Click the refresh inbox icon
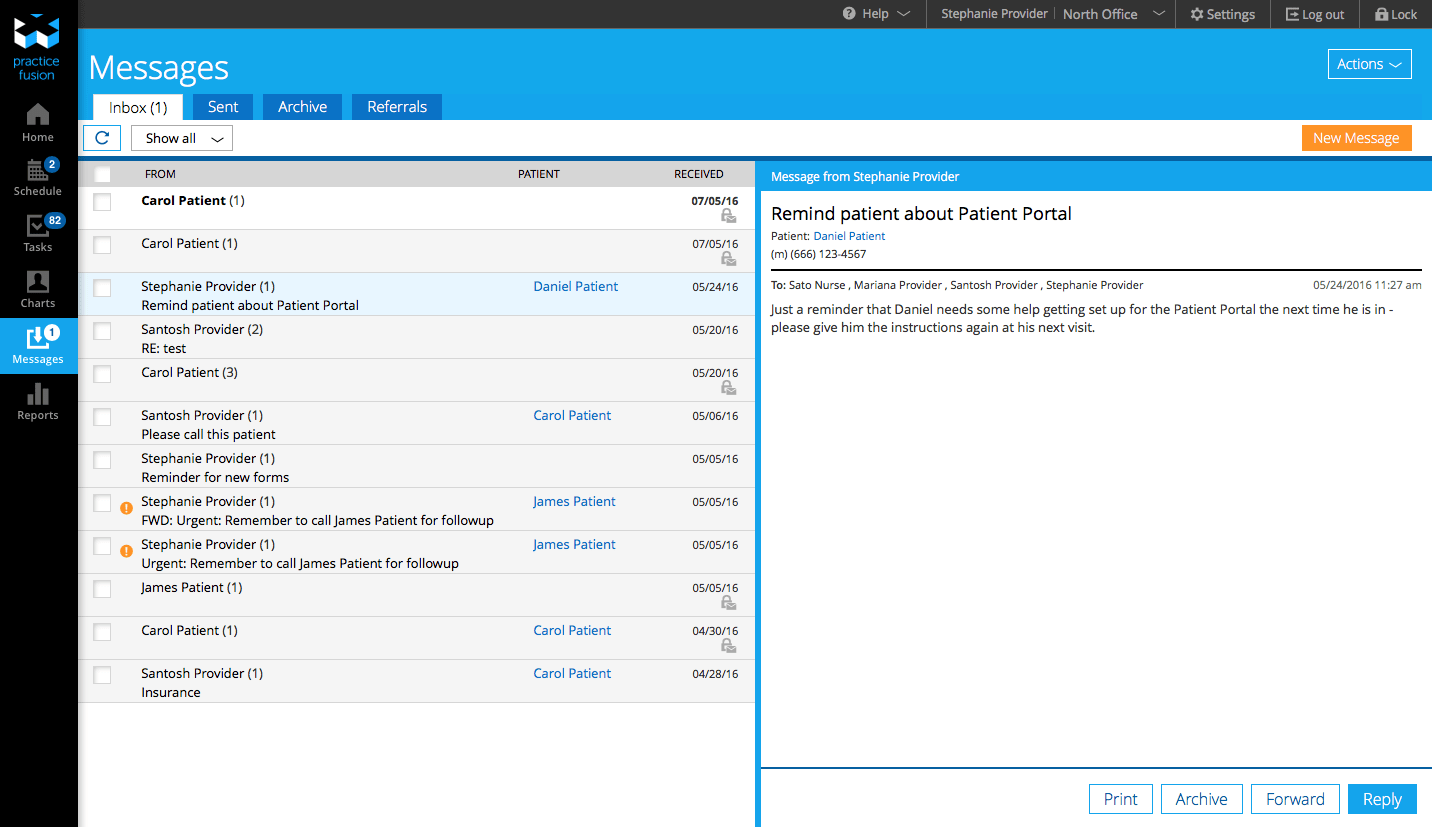The image size is (1432, 827). point(102,138)
